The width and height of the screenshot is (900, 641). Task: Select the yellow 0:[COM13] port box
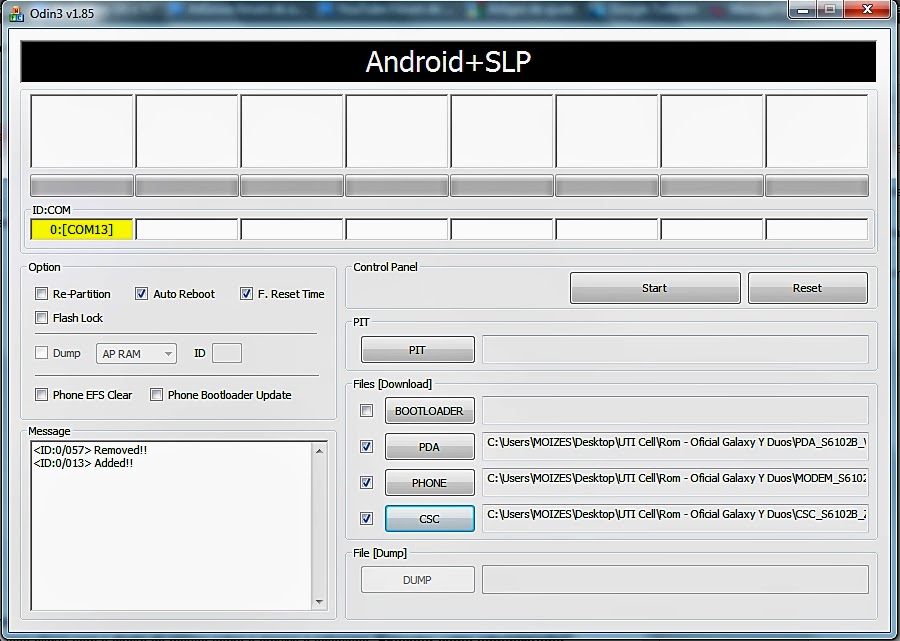[82, 230]
